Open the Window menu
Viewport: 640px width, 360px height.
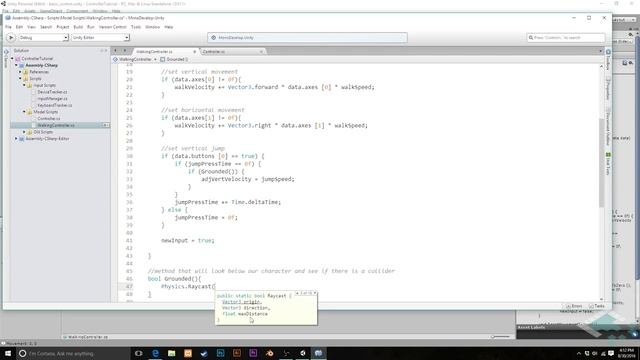tap(153, 27)
